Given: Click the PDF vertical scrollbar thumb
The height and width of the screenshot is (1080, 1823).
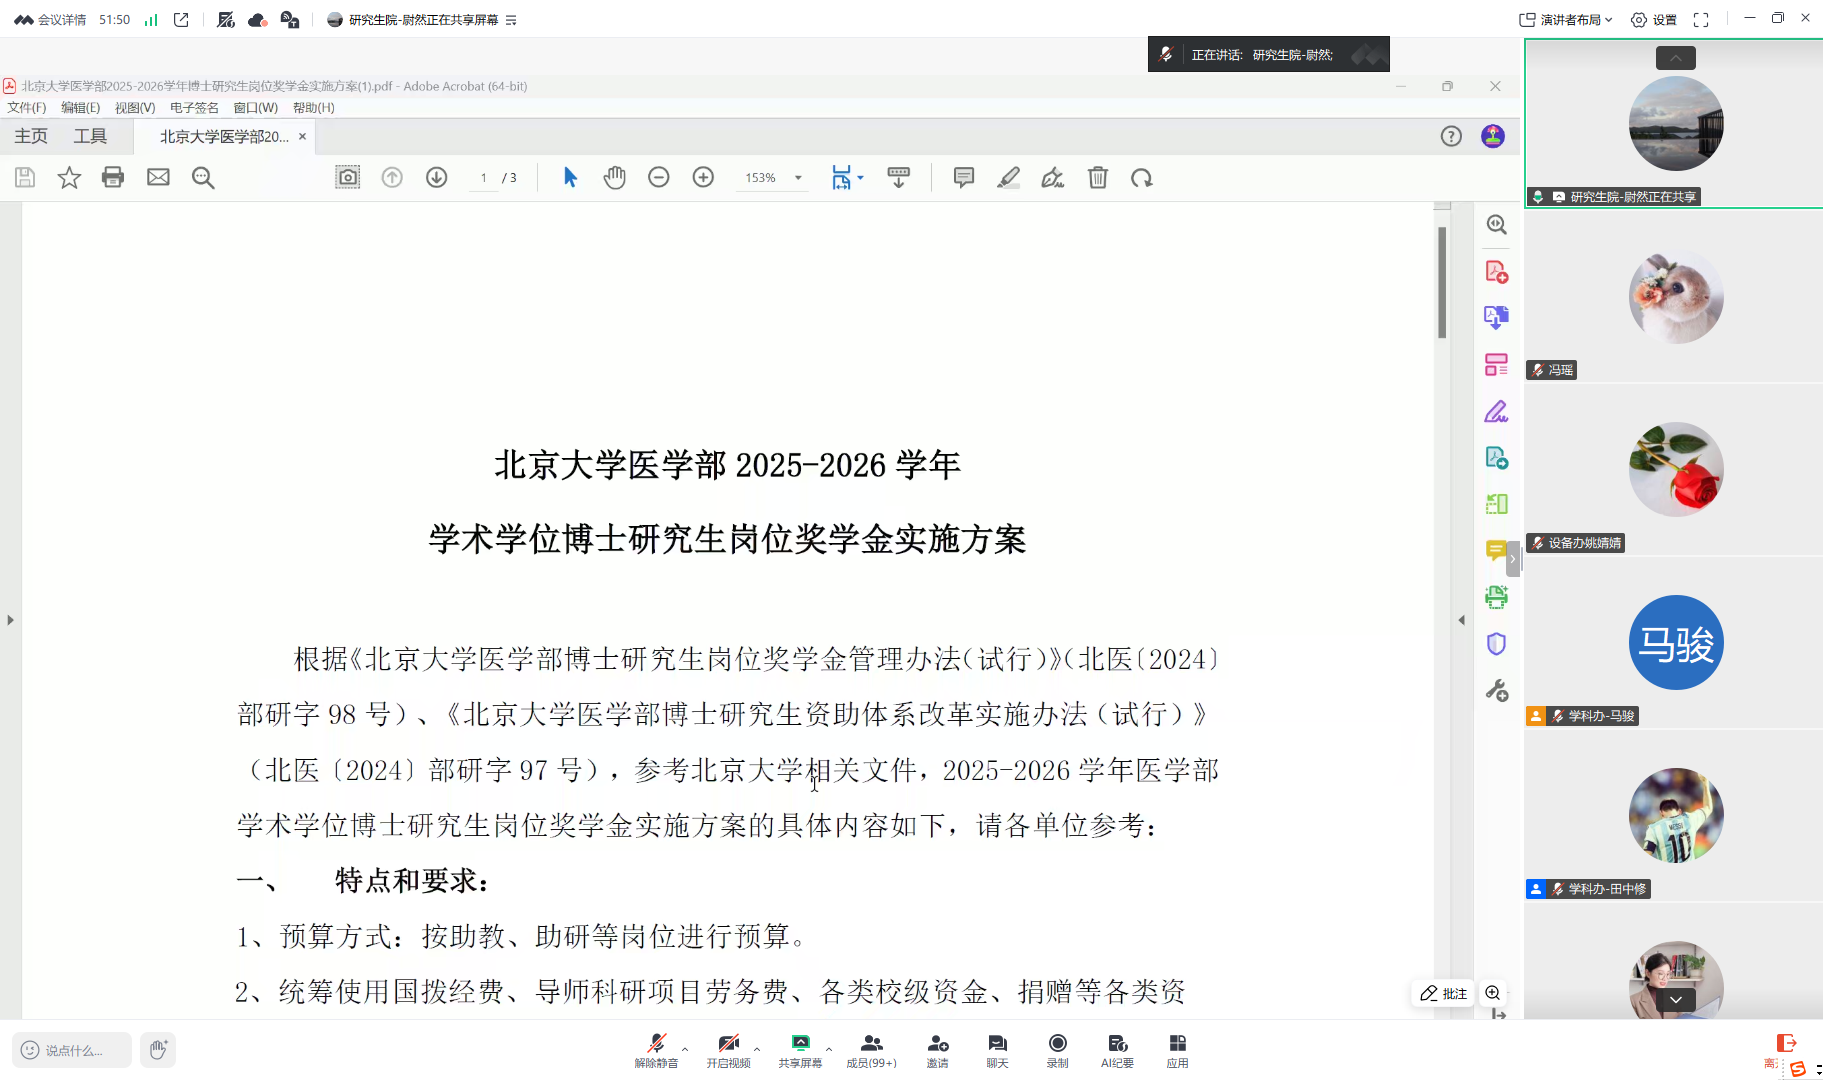Looking at the screenshot, I should click(1442, 283).
